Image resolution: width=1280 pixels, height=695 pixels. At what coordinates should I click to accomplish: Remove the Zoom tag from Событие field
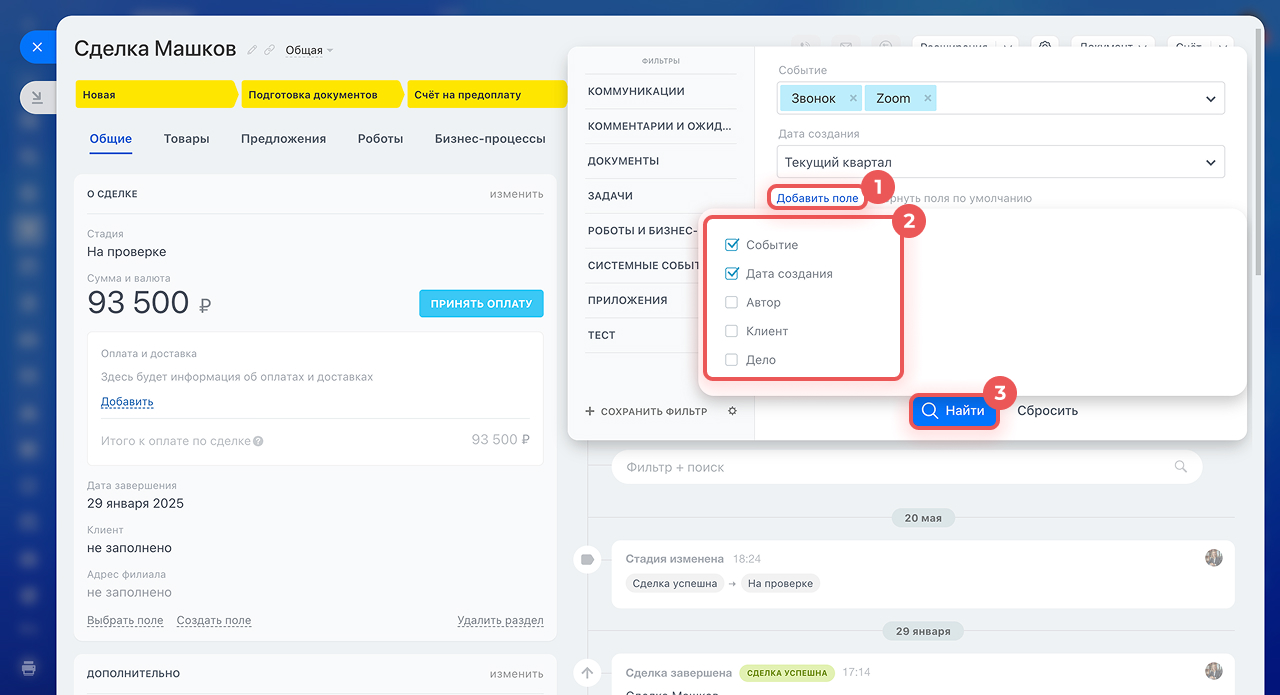click(928, 98)
